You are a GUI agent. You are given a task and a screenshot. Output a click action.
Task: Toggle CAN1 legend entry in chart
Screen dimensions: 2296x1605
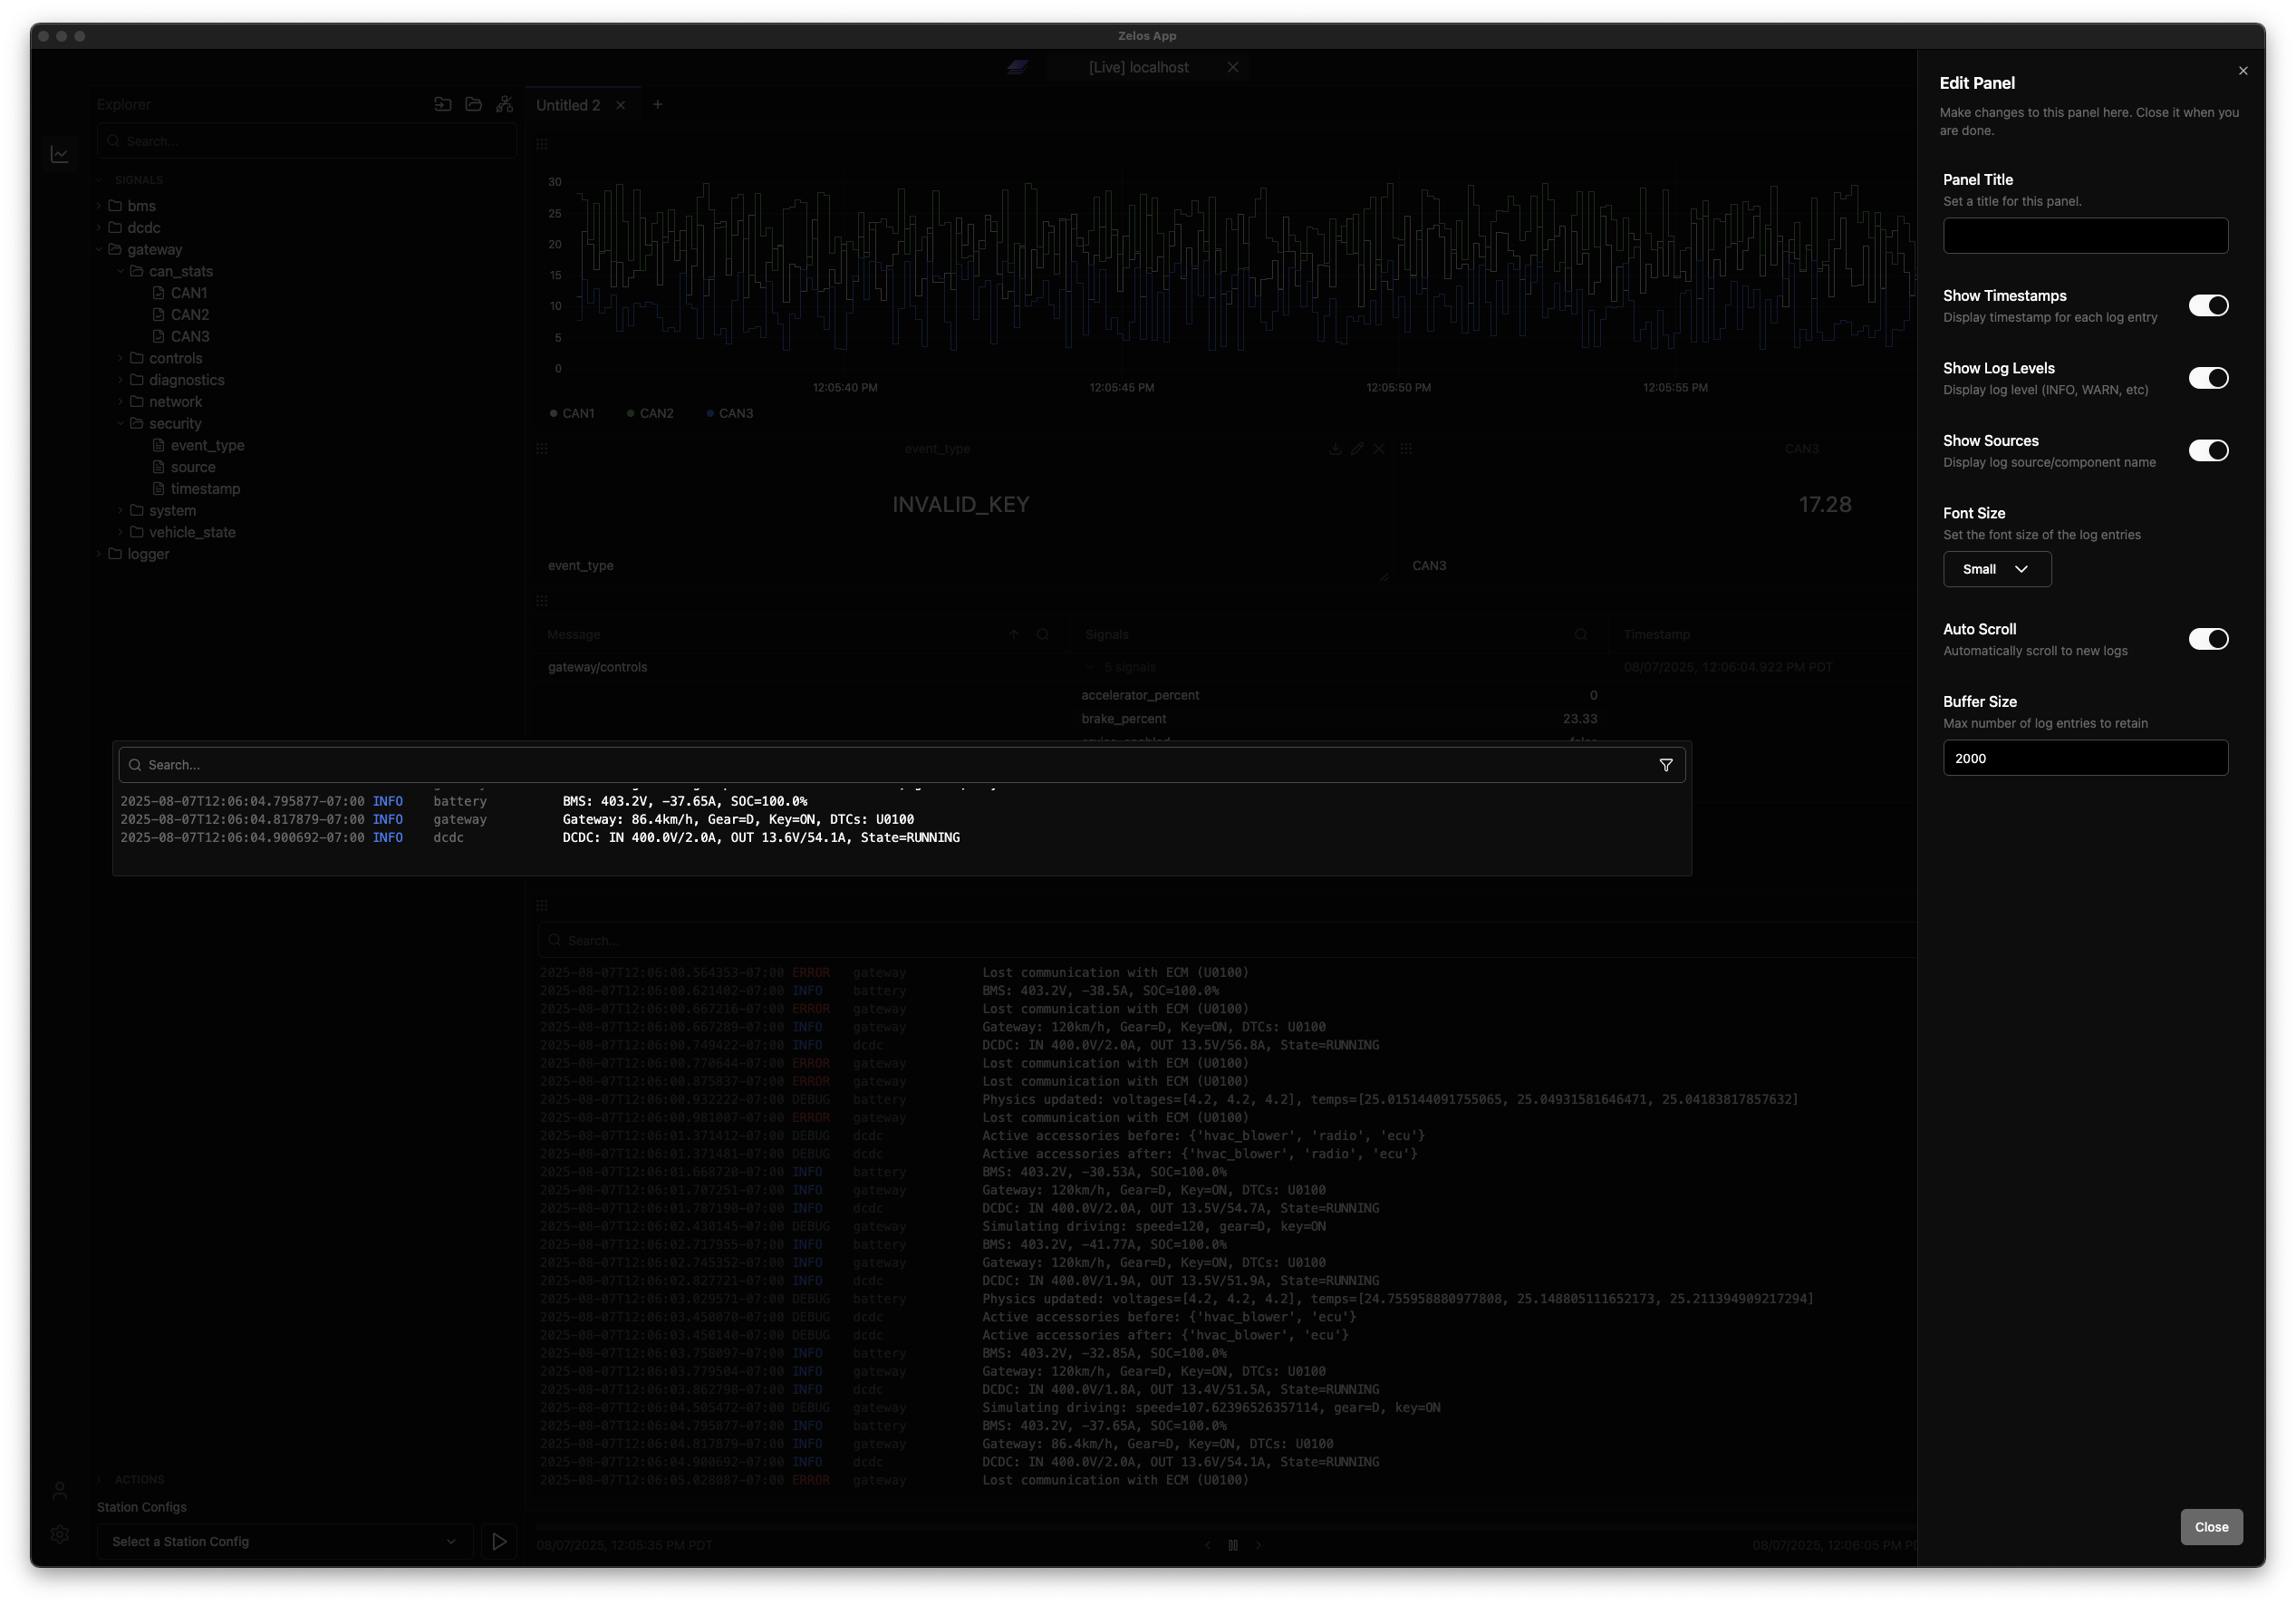pyautogui.click(x=572, y=413)
